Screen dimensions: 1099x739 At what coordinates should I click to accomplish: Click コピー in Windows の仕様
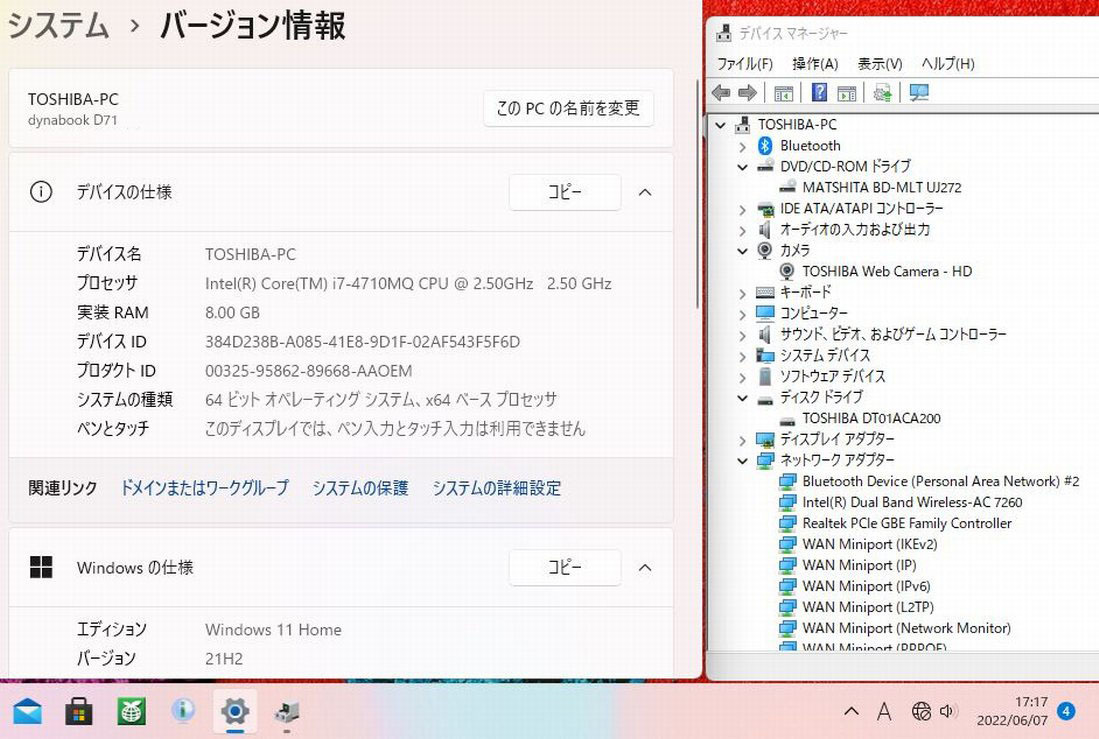(565, 567)
